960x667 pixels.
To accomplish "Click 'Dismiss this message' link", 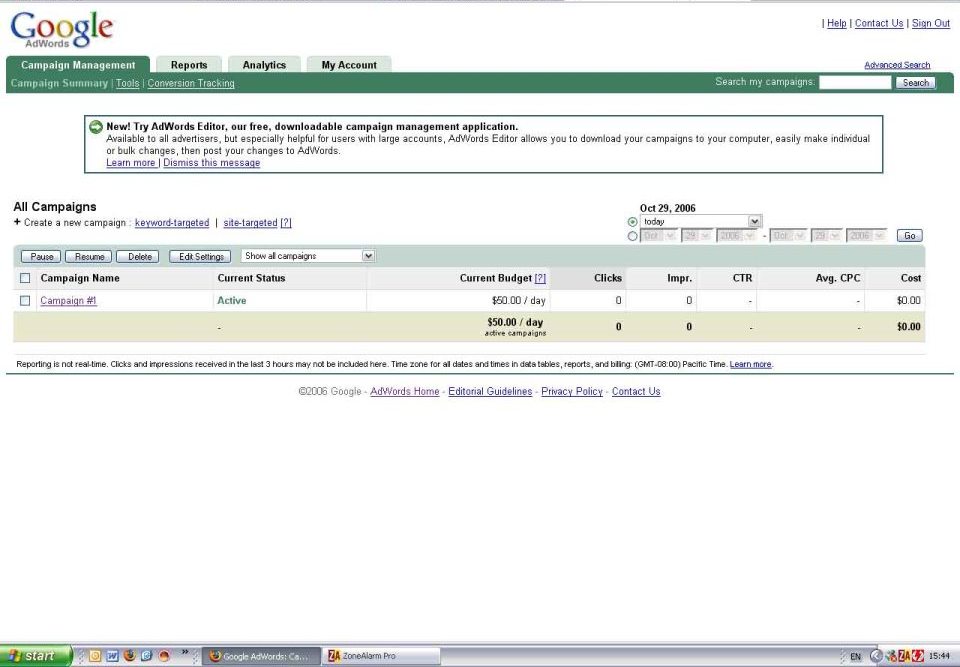I will pos(211,163).
